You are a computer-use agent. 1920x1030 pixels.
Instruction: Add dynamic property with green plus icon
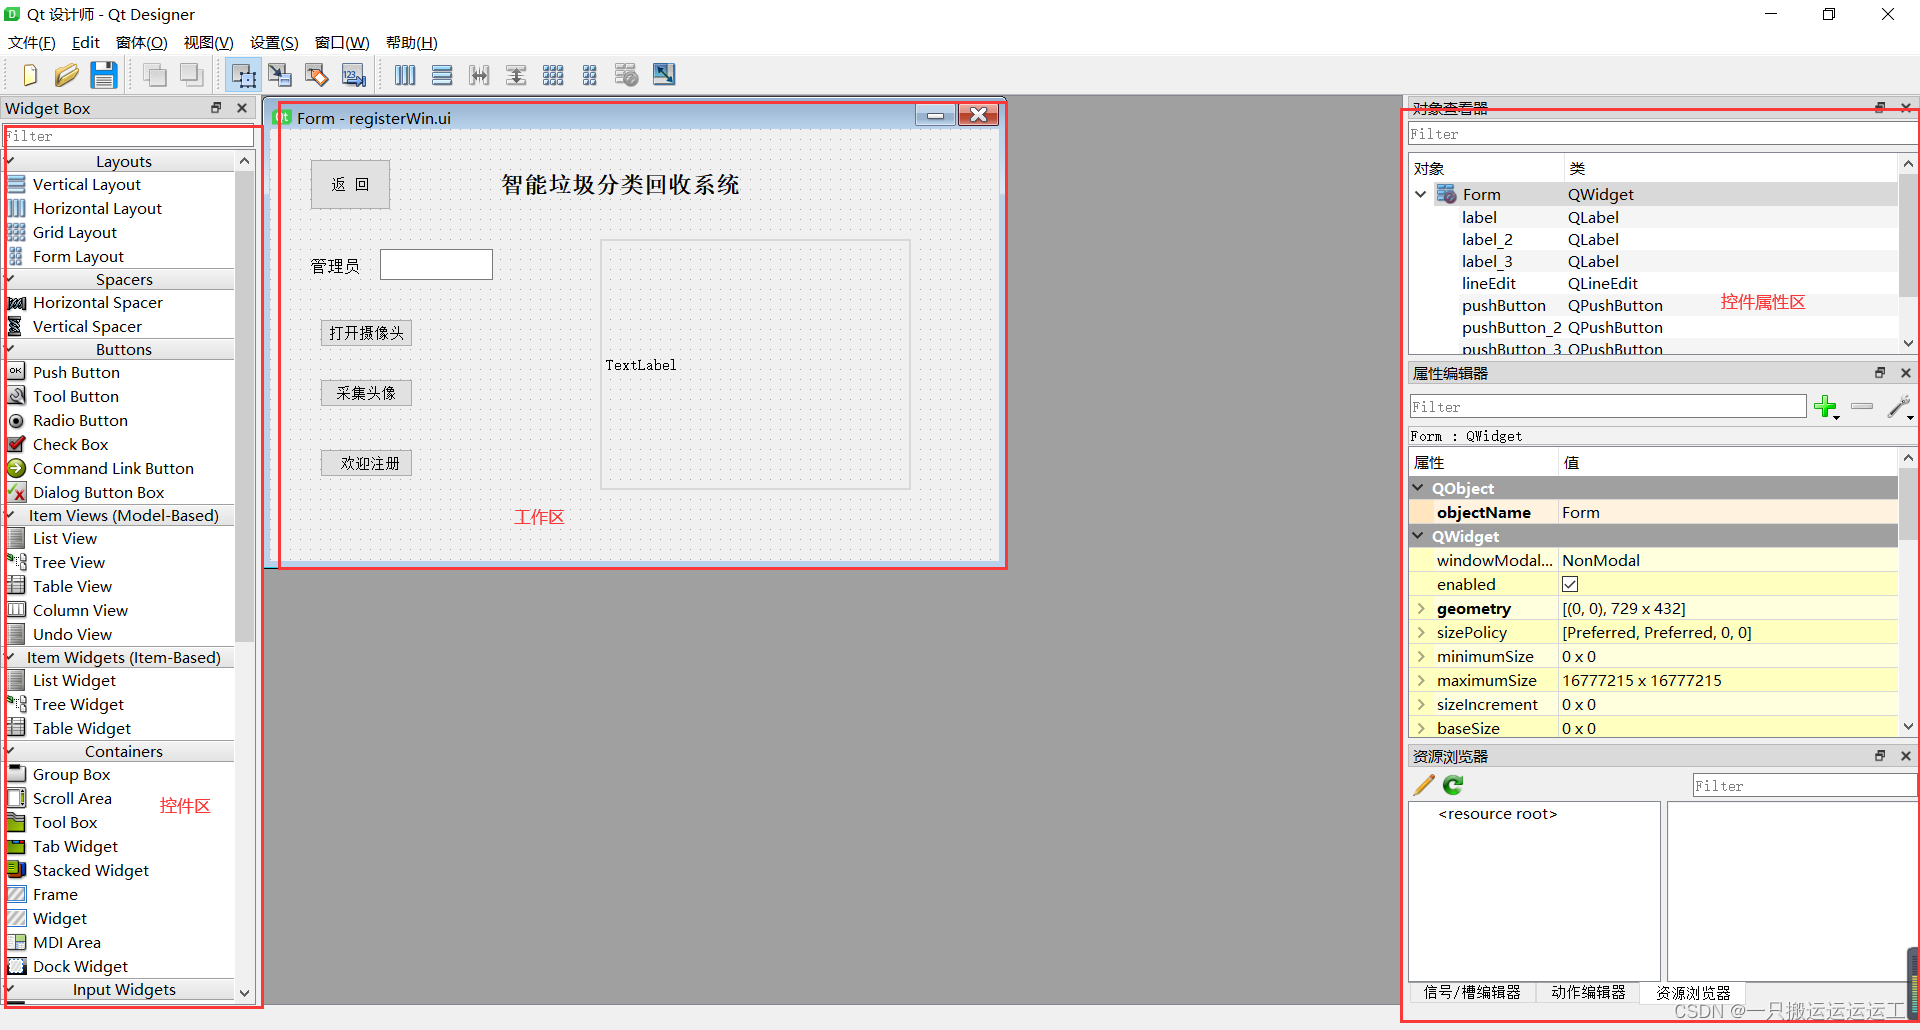coord(1826,406)
